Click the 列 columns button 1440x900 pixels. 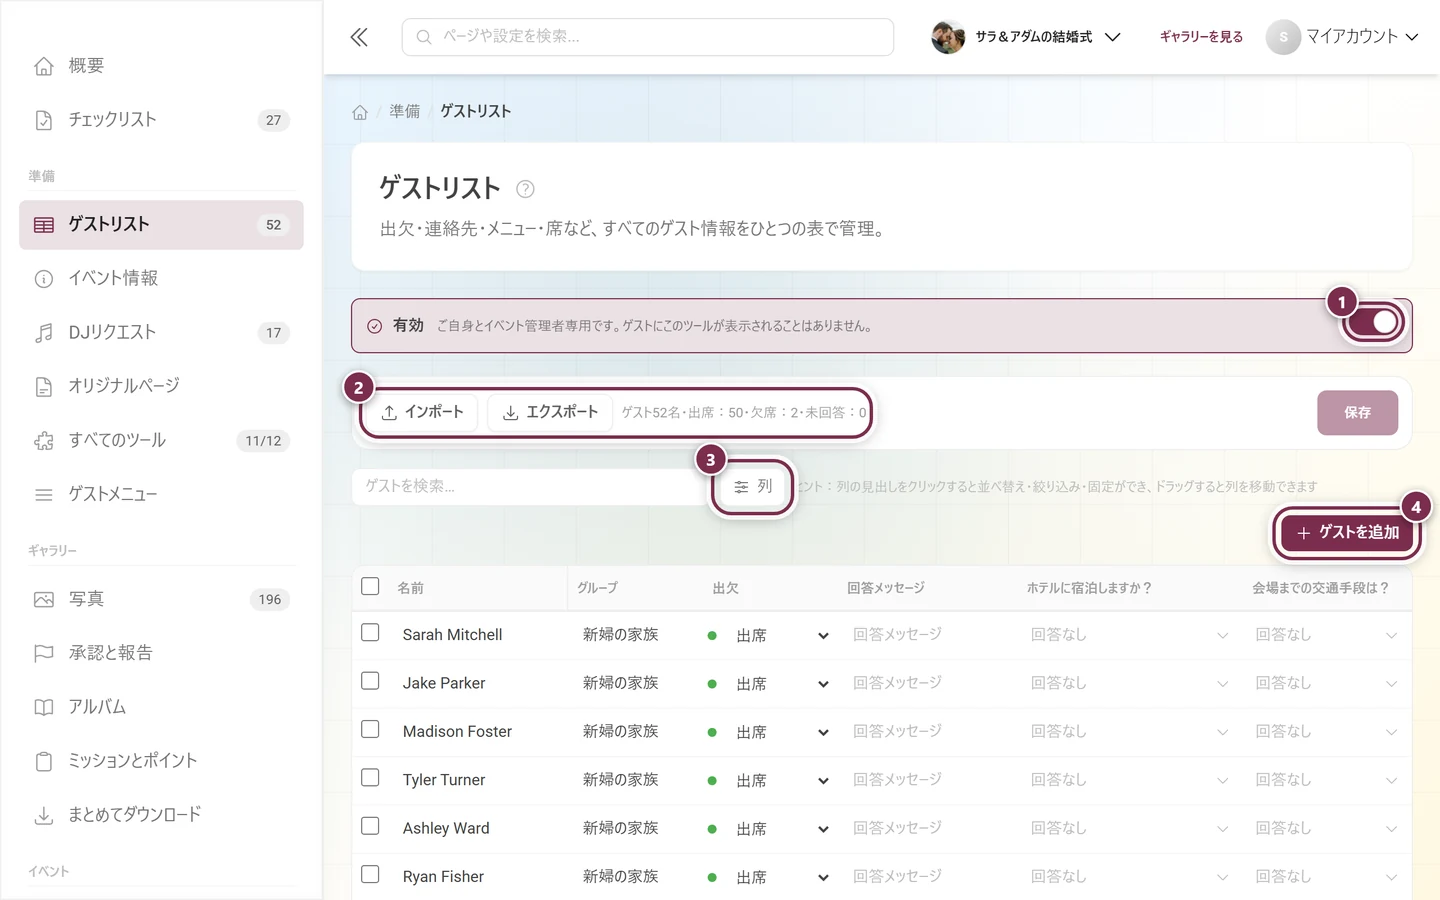point(753,487)
